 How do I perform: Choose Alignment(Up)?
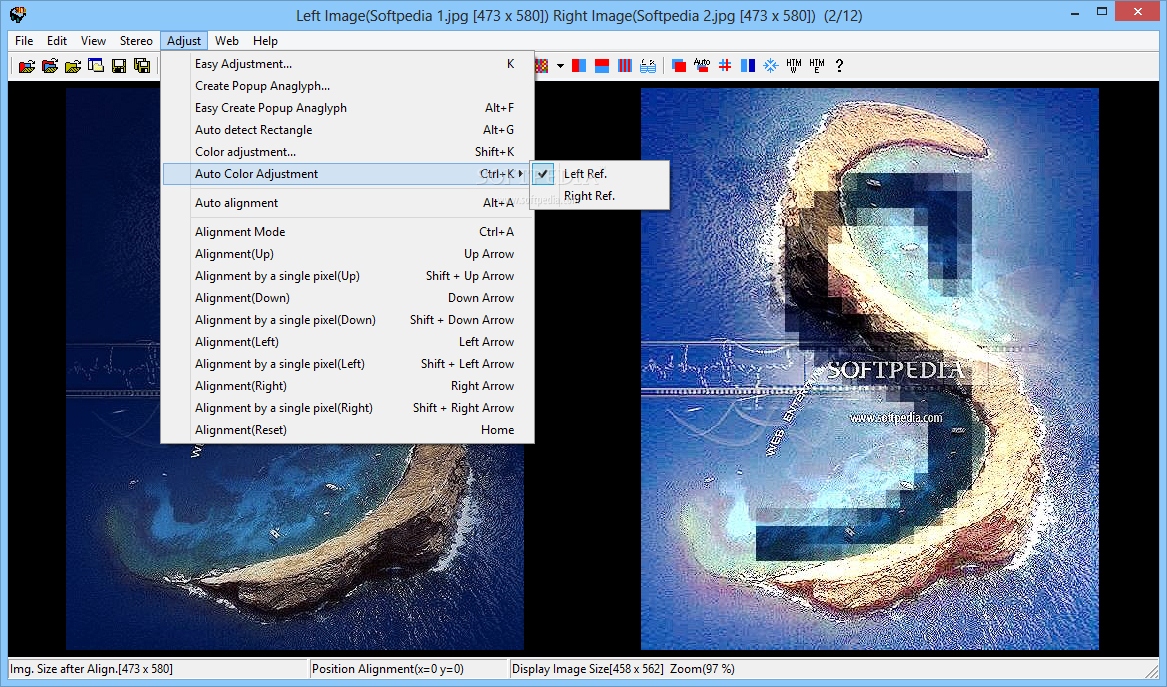[x=348, y=254]
